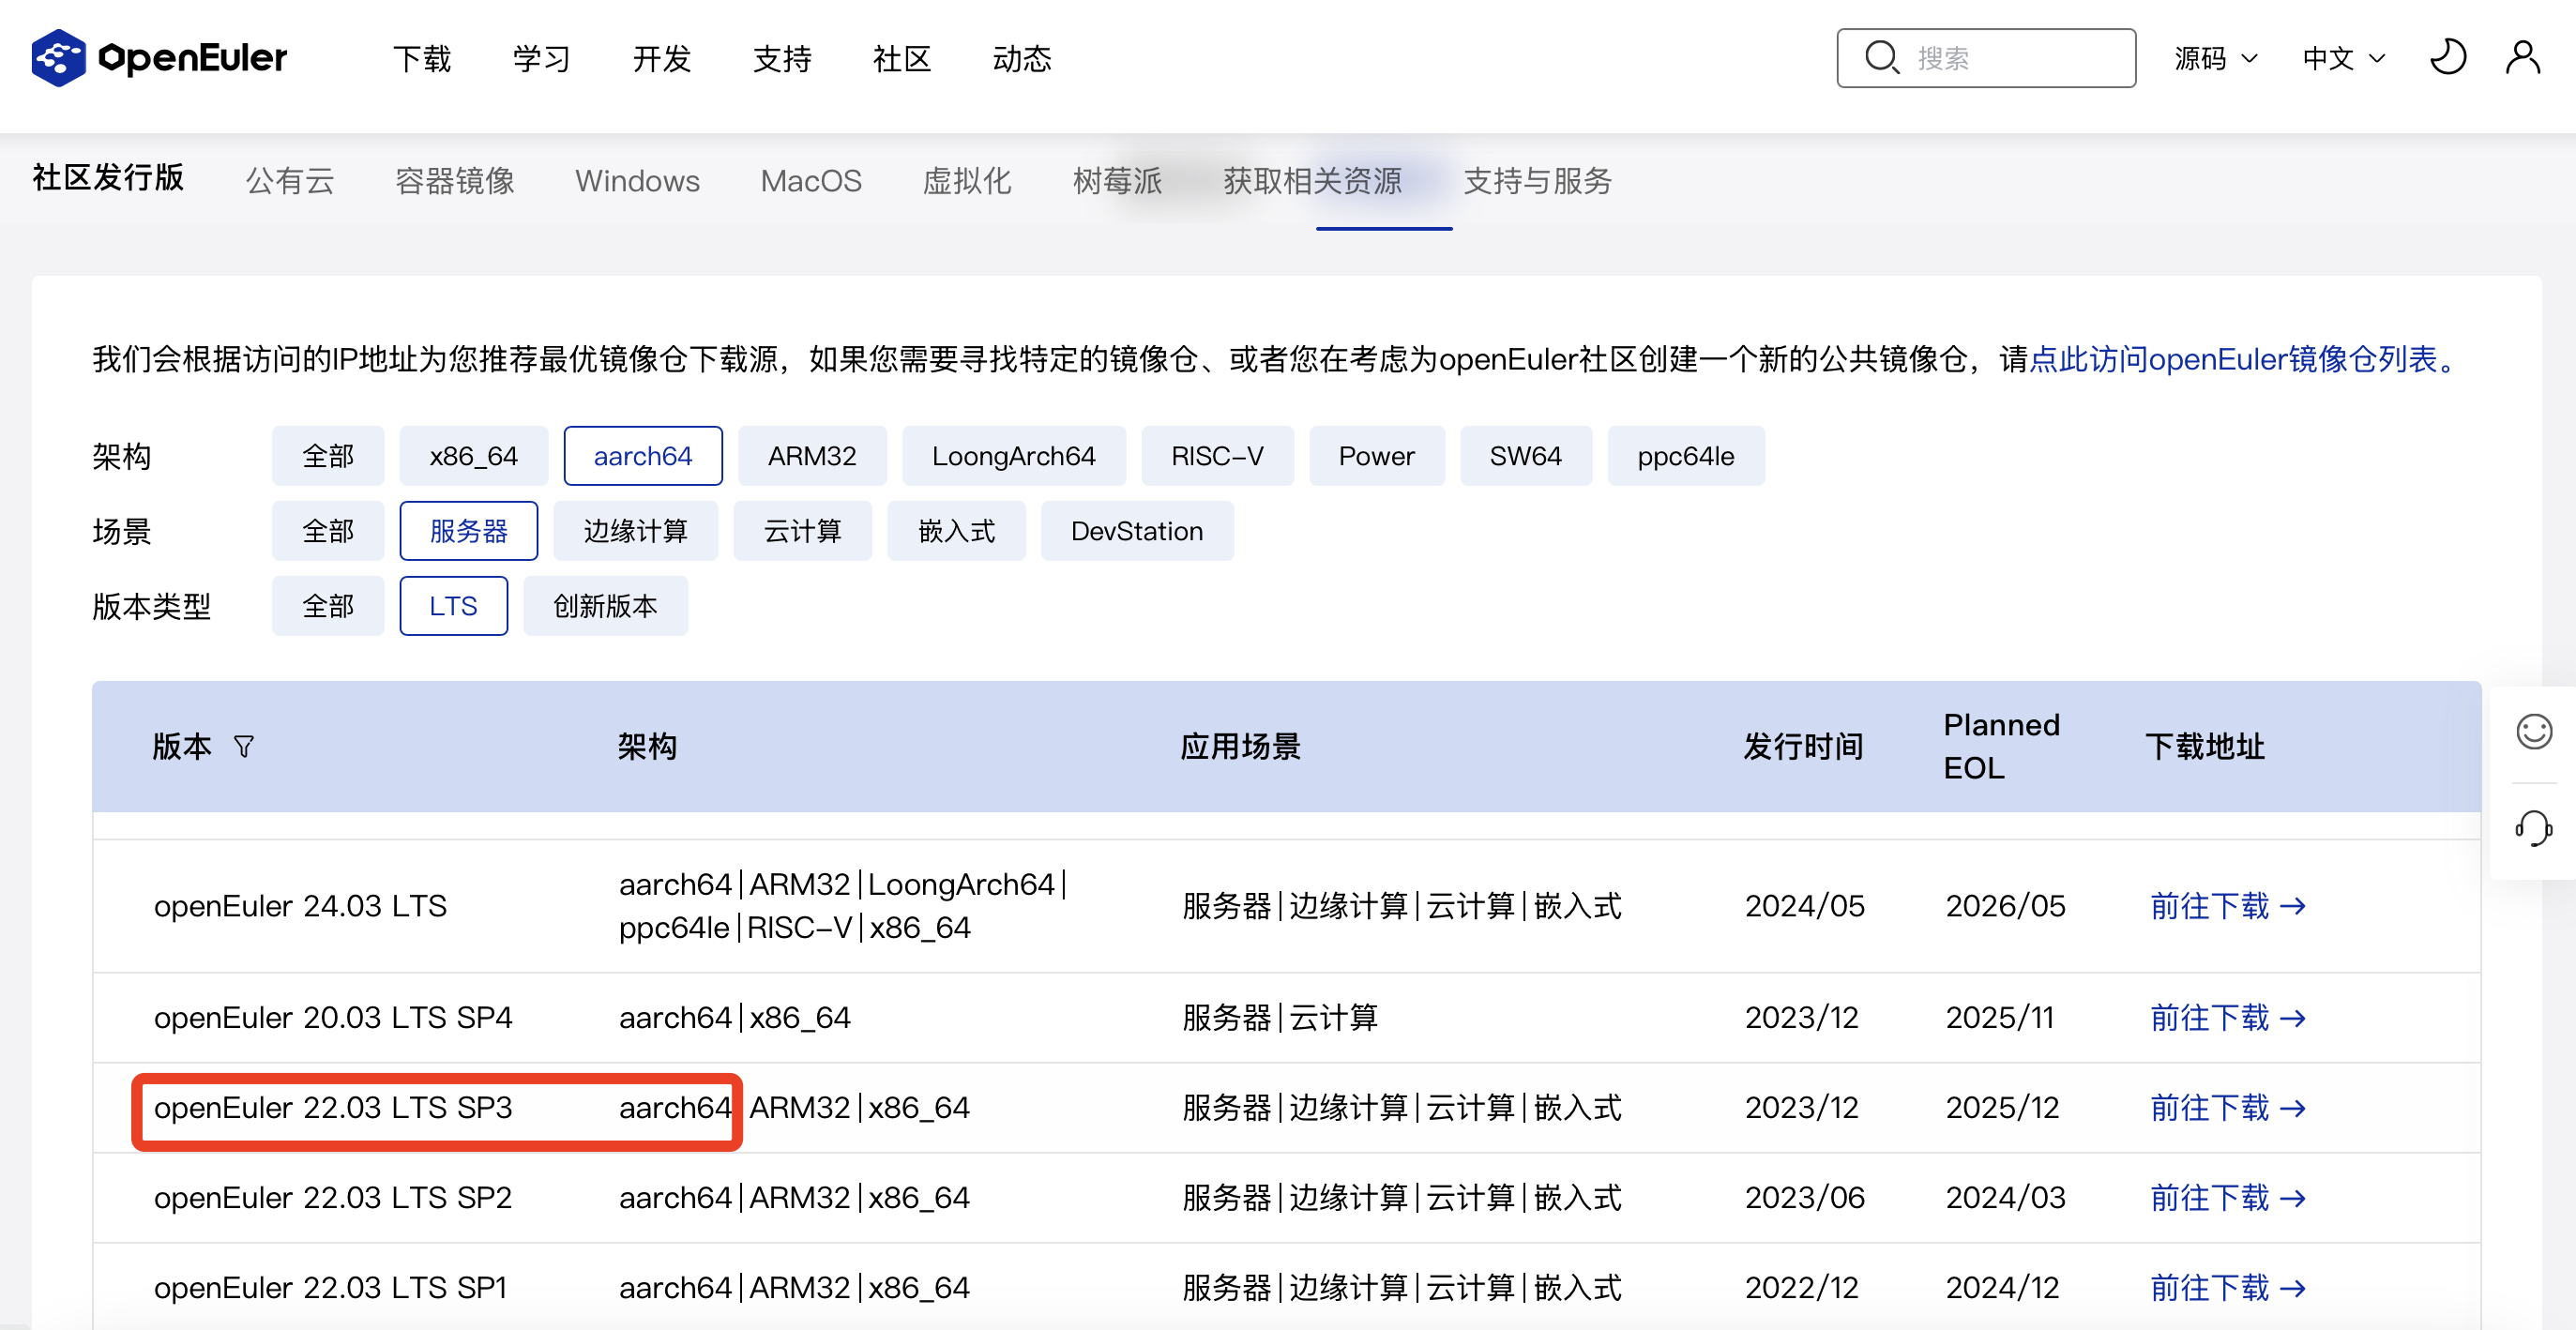Click the version column filter icon
2576x1330 pixels.
243,746
